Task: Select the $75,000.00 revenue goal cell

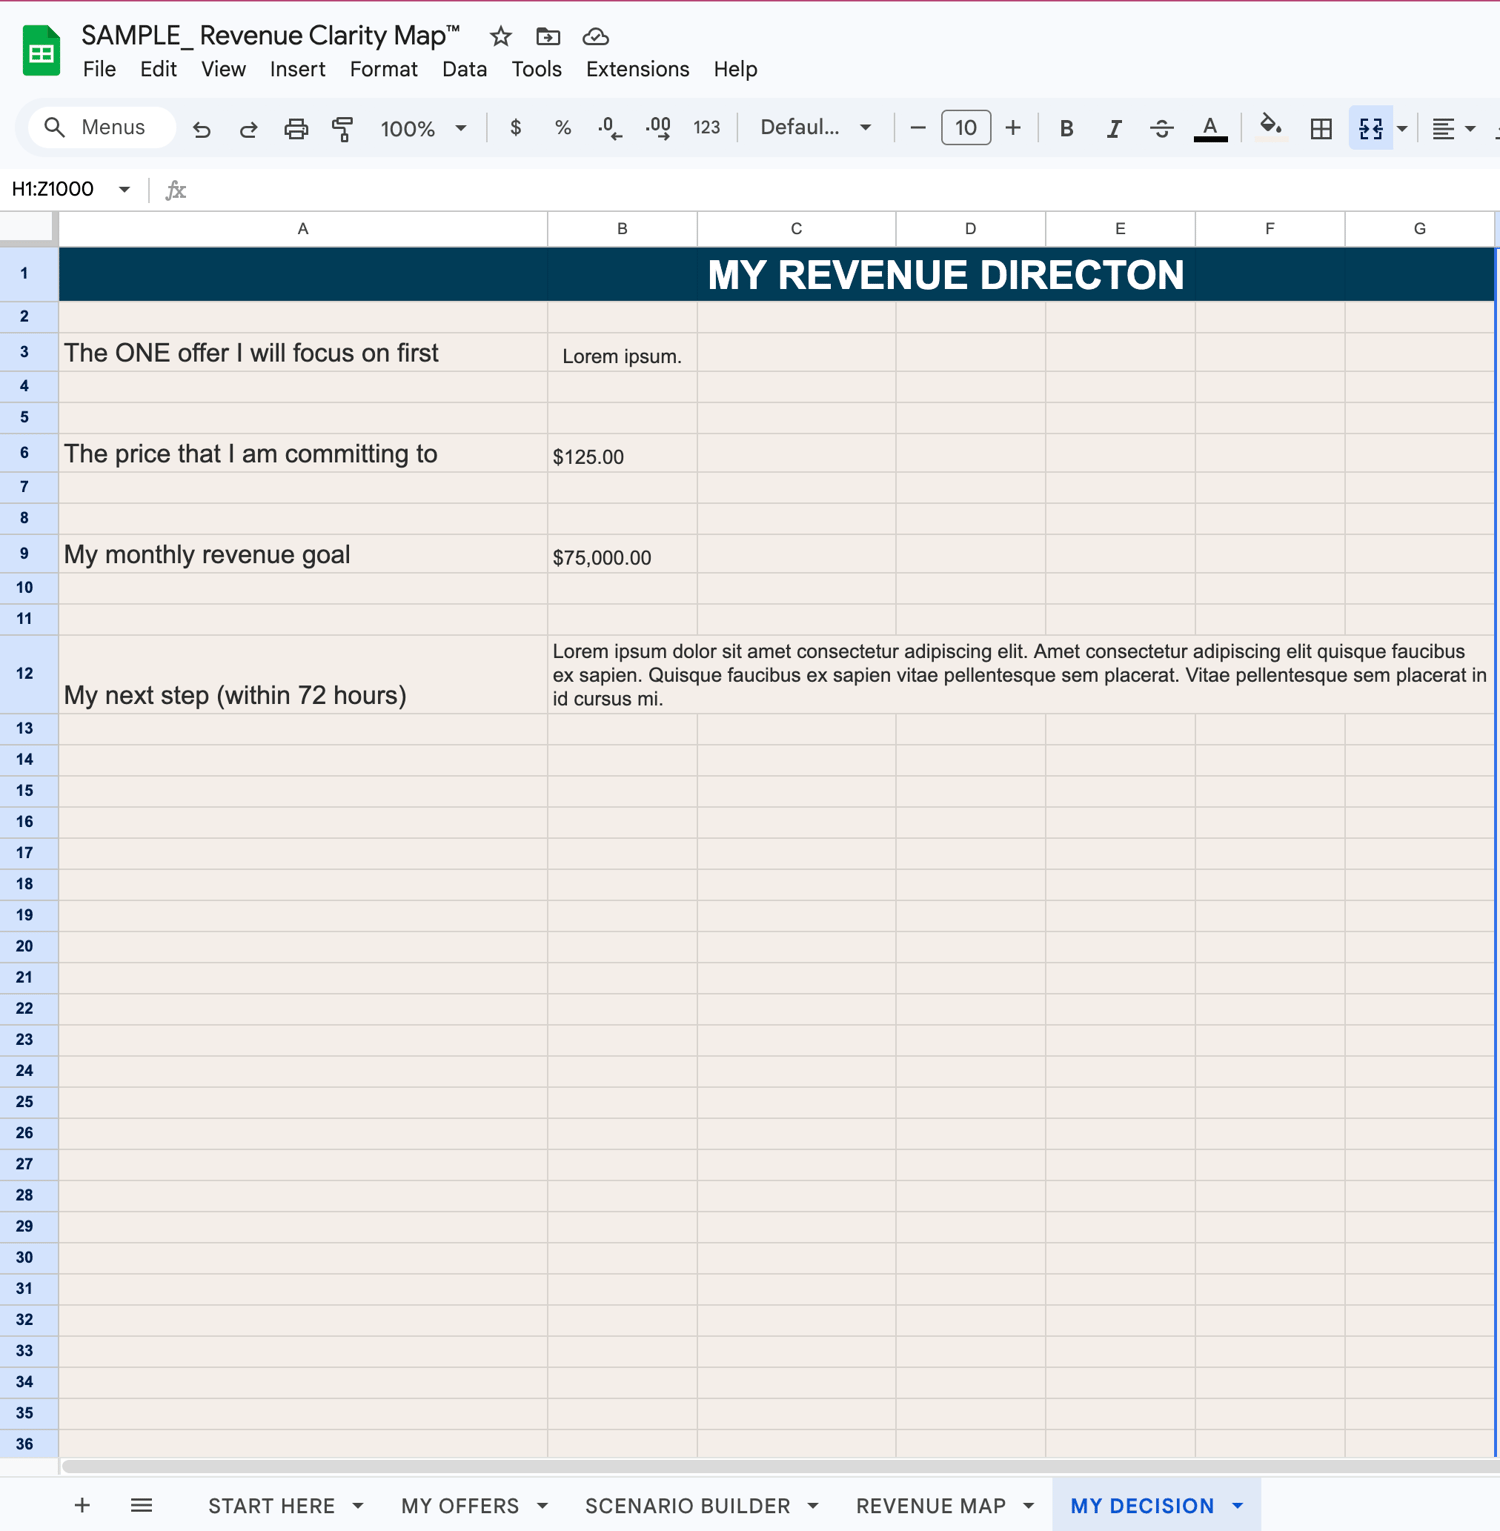Action: point(622,554)
